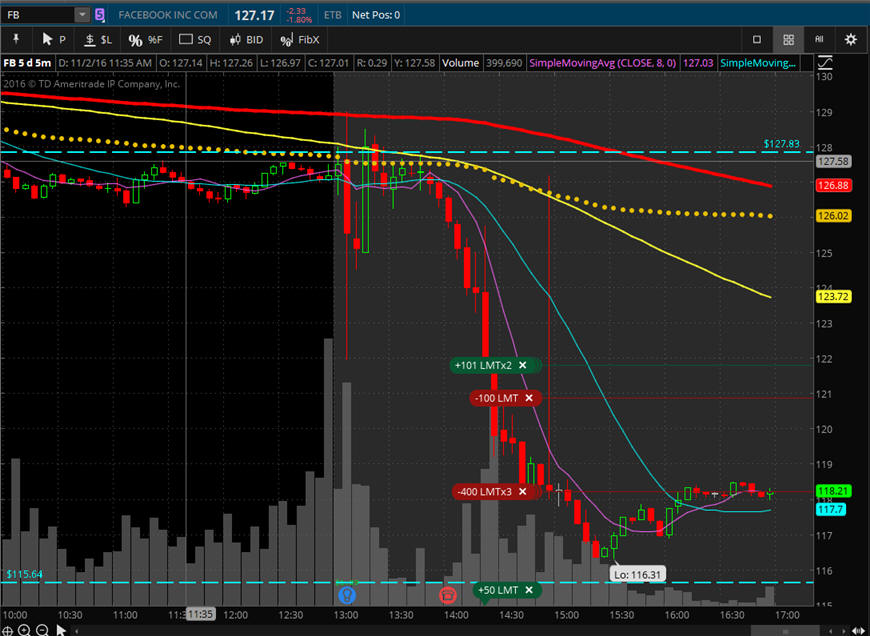Click the 127.17 last price display

tap(254, 15)
